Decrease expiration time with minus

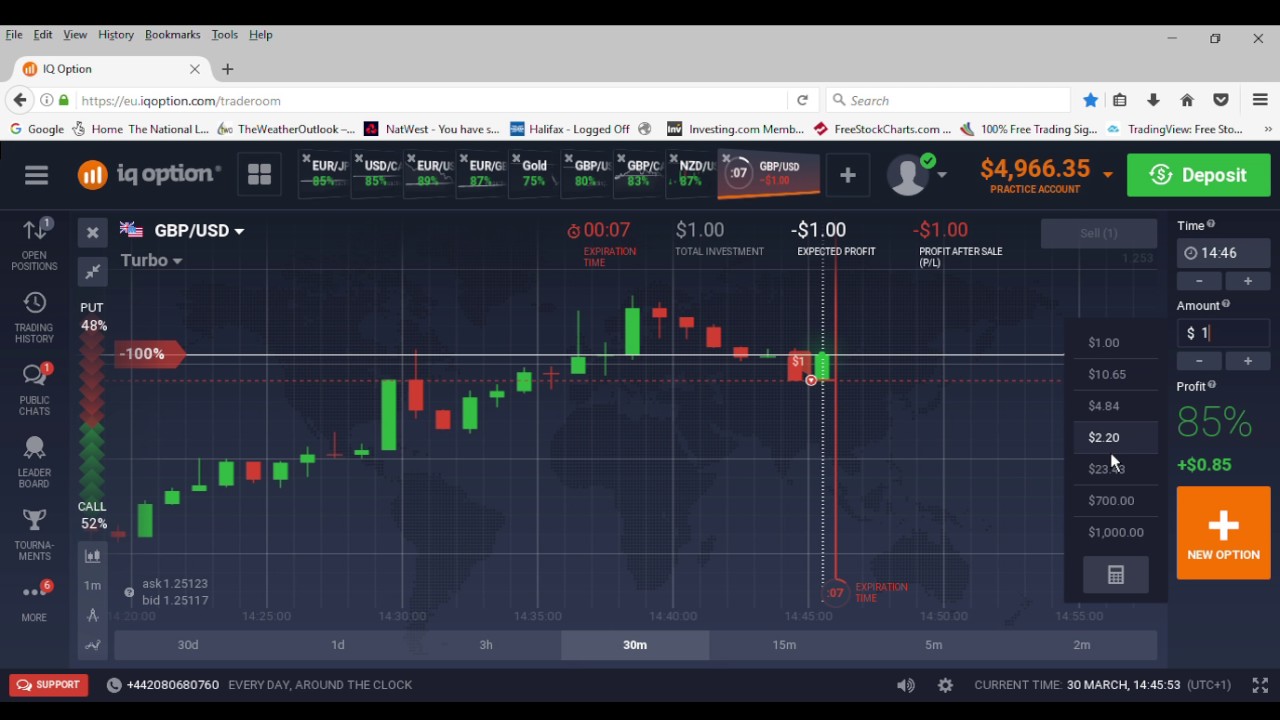tap(1199, 282)
